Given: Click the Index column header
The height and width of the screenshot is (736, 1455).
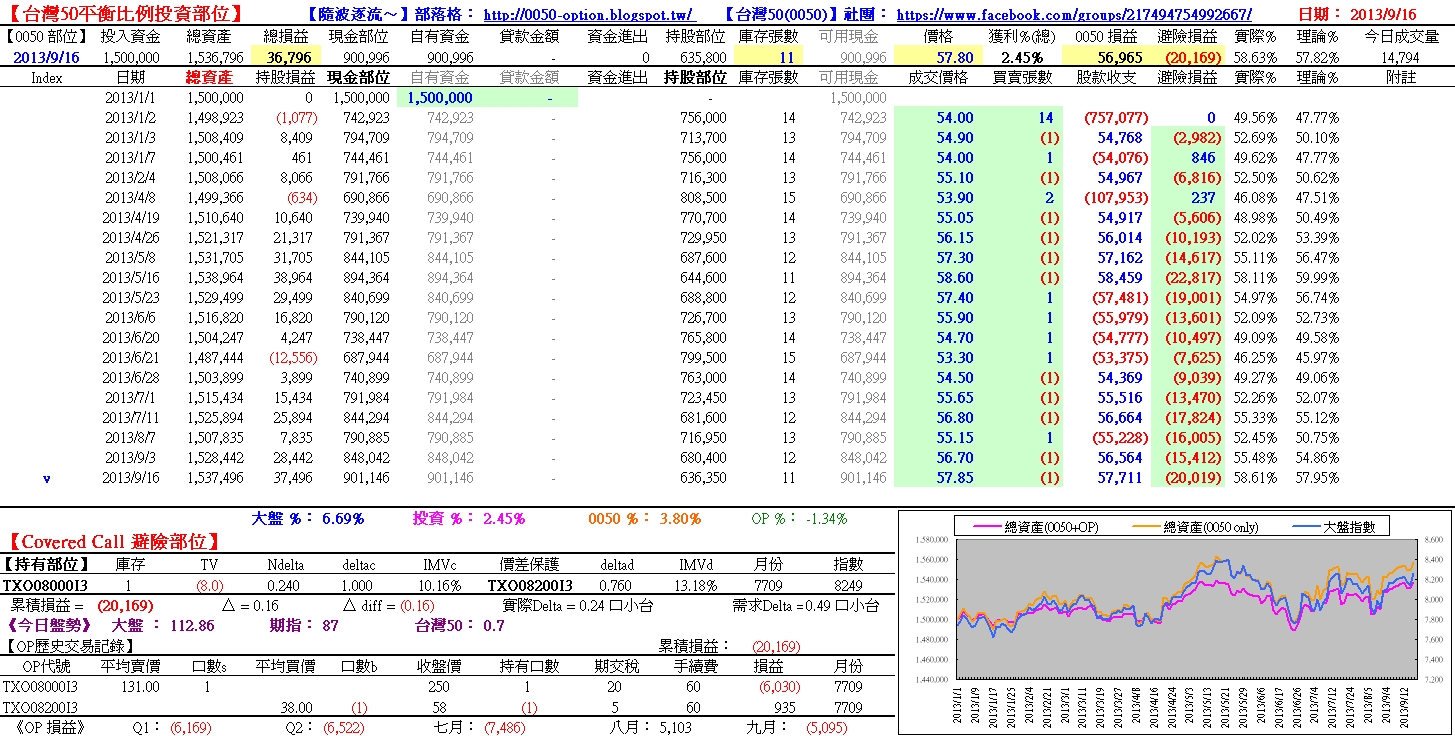Looking at the screenshot, I should point(47,77).
